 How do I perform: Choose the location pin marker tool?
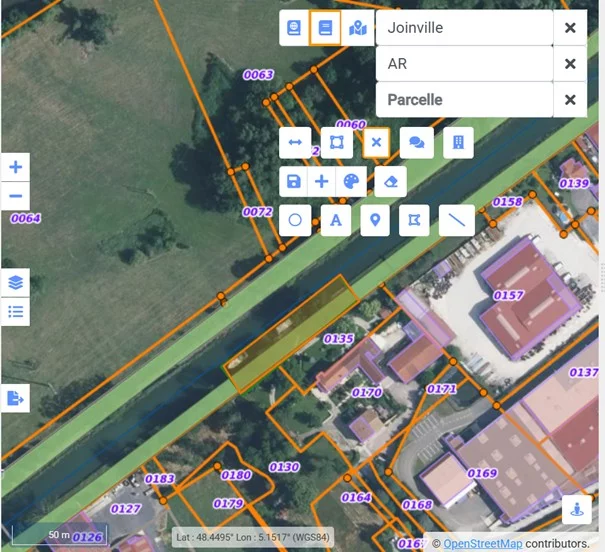tap(375, 220)
